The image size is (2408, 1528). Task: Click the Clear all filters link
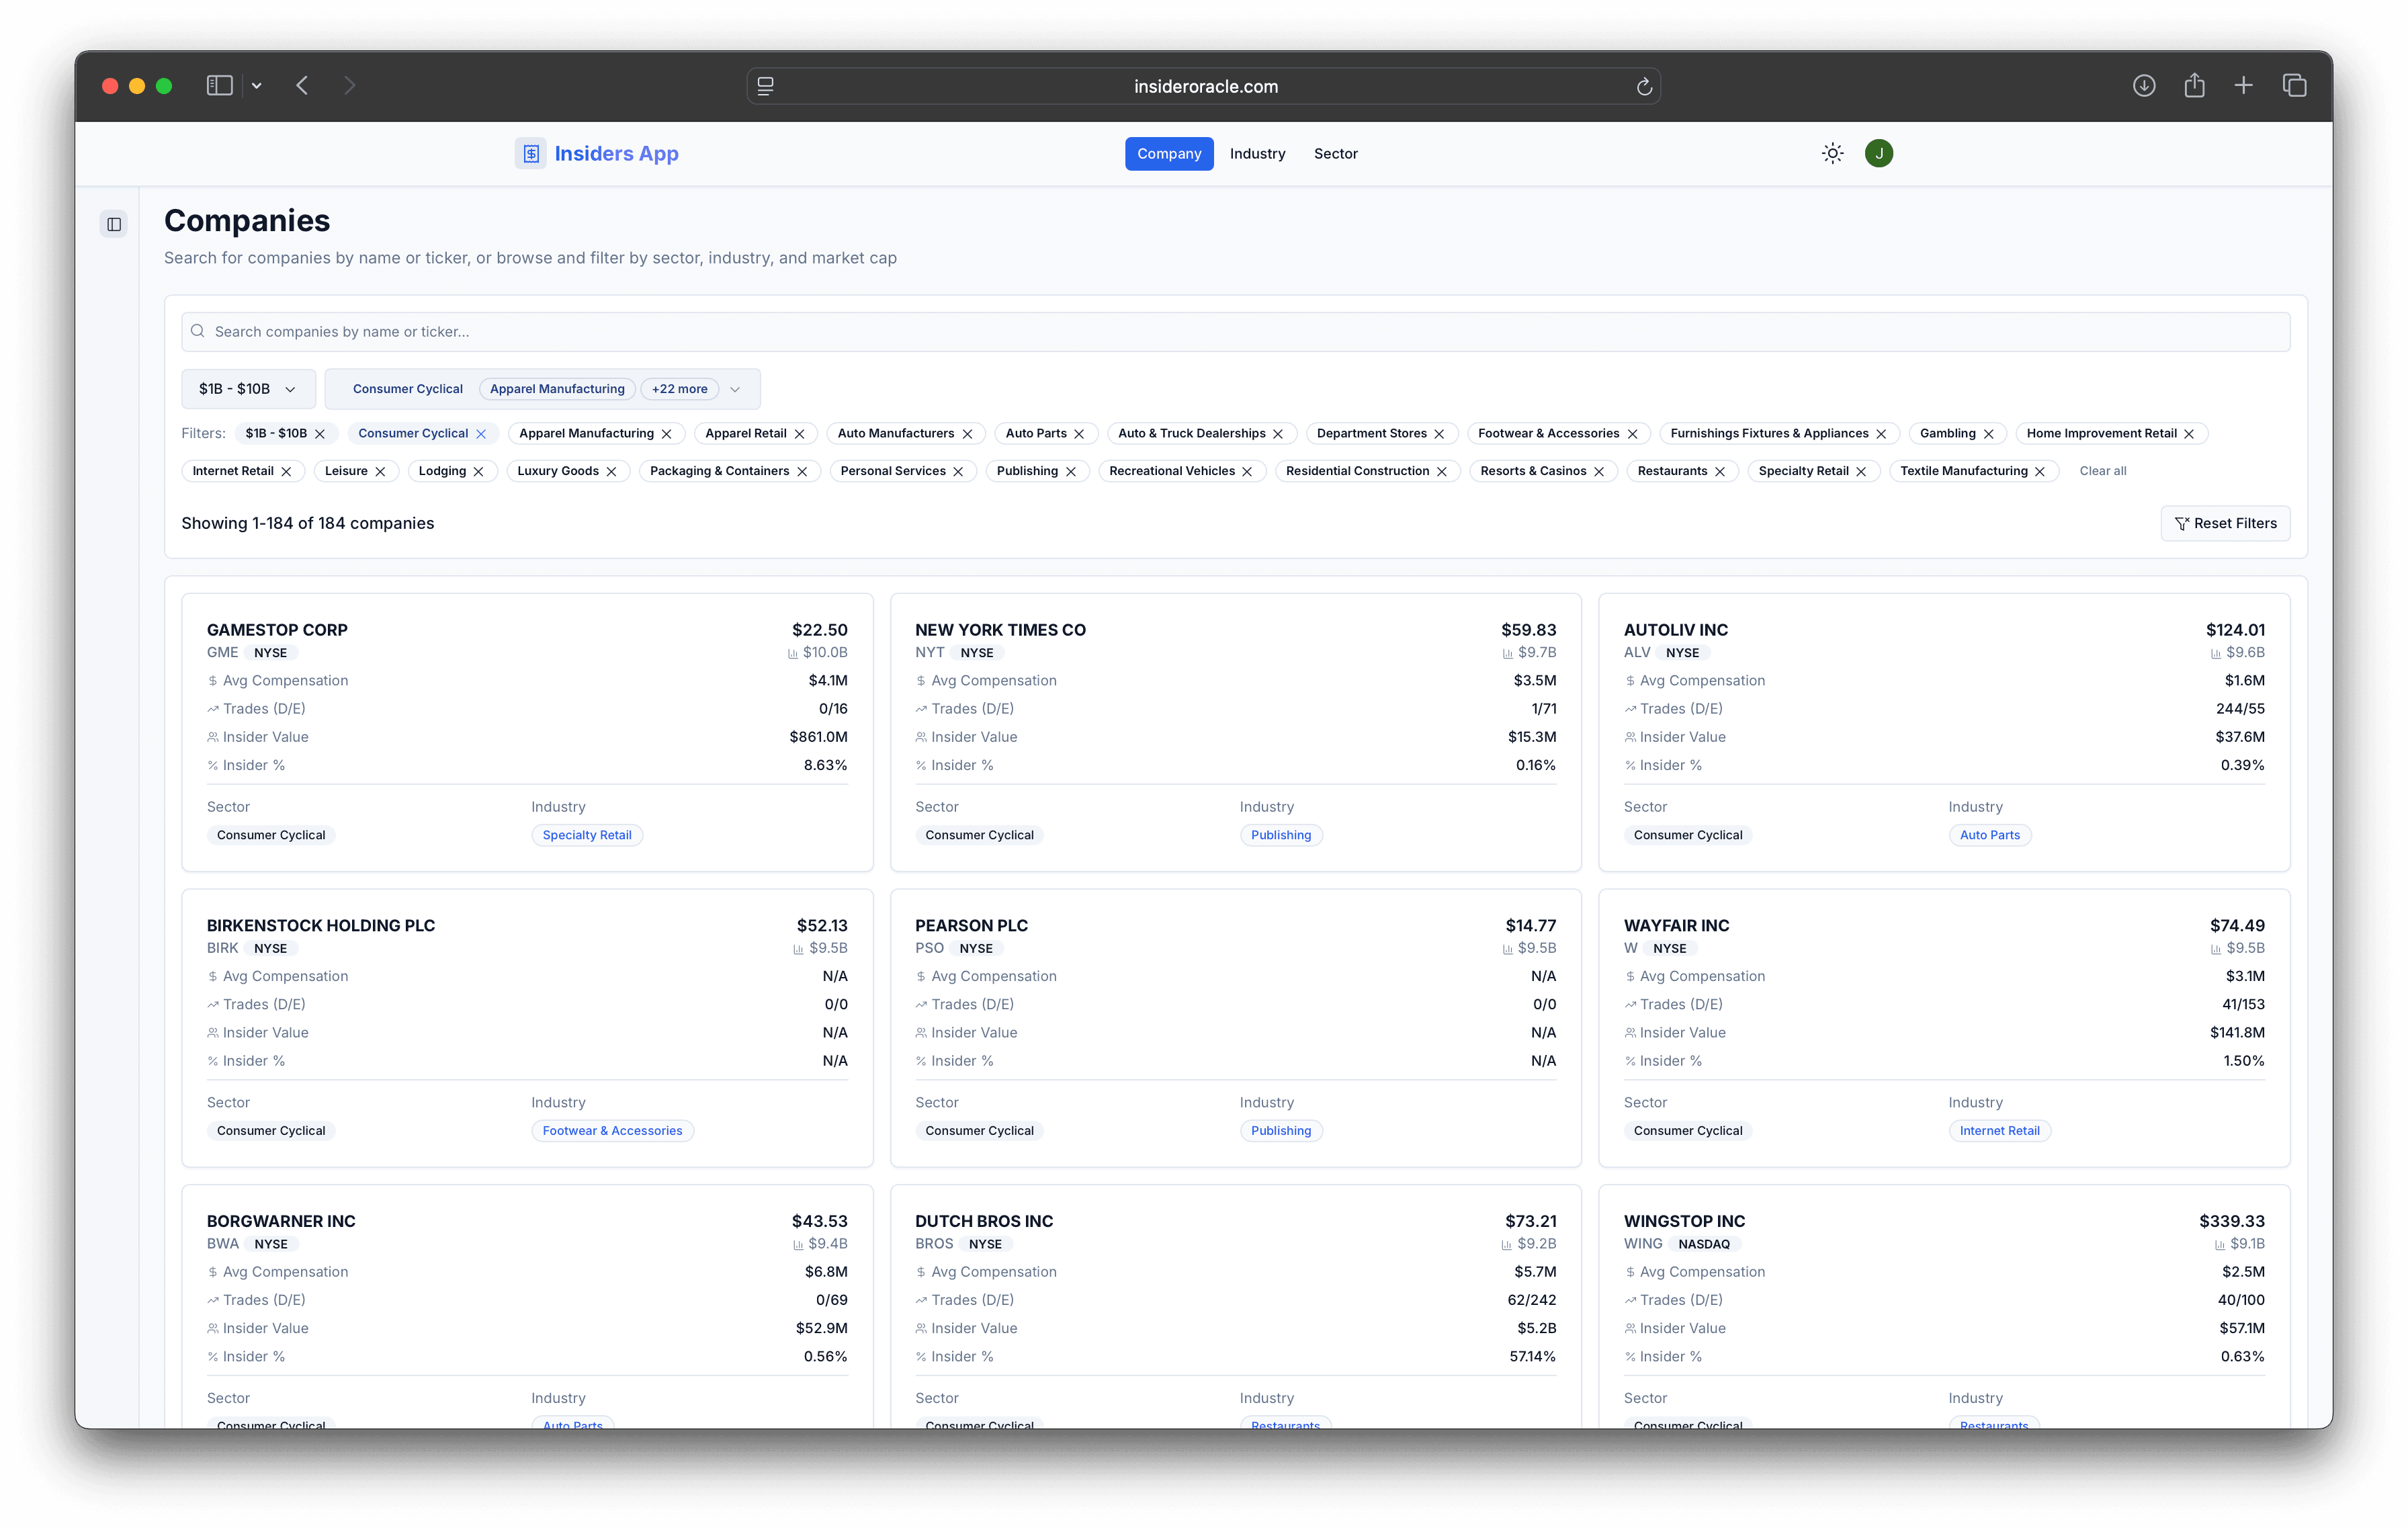(2102, 471)
